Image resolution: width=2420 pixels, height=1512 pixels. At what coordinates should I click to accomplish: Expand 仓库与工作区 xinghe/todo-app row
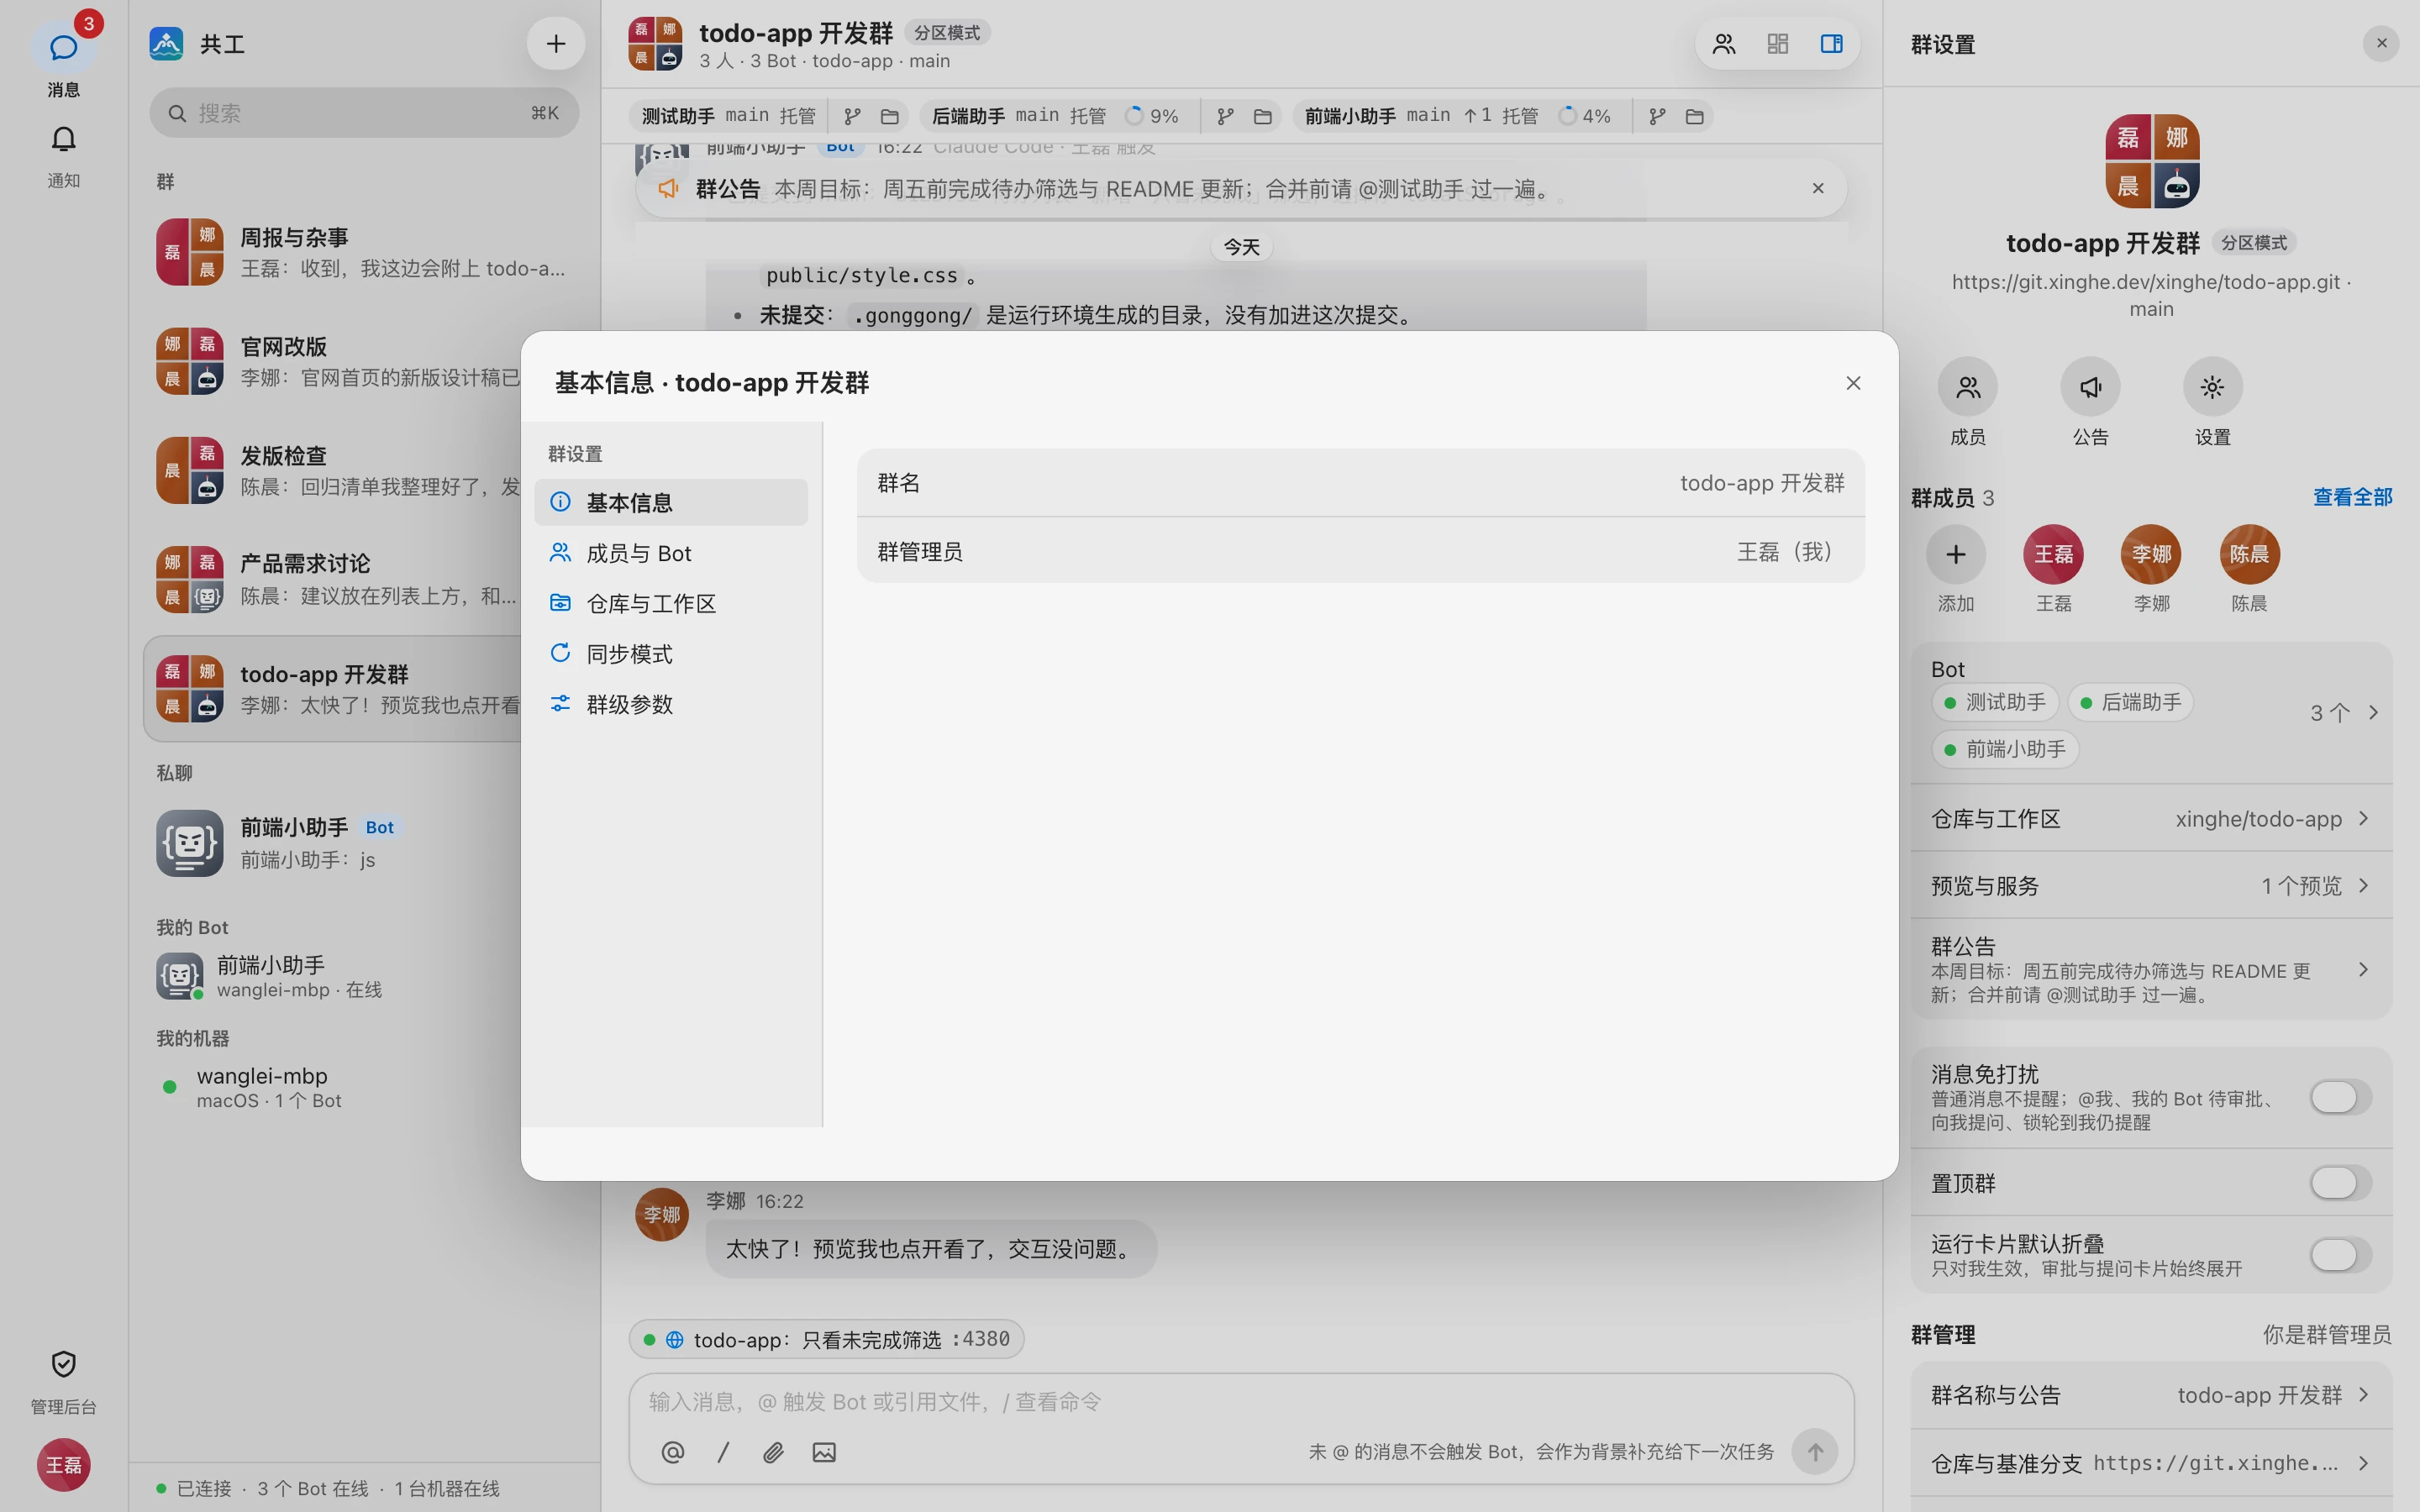tap(2150, 819)
